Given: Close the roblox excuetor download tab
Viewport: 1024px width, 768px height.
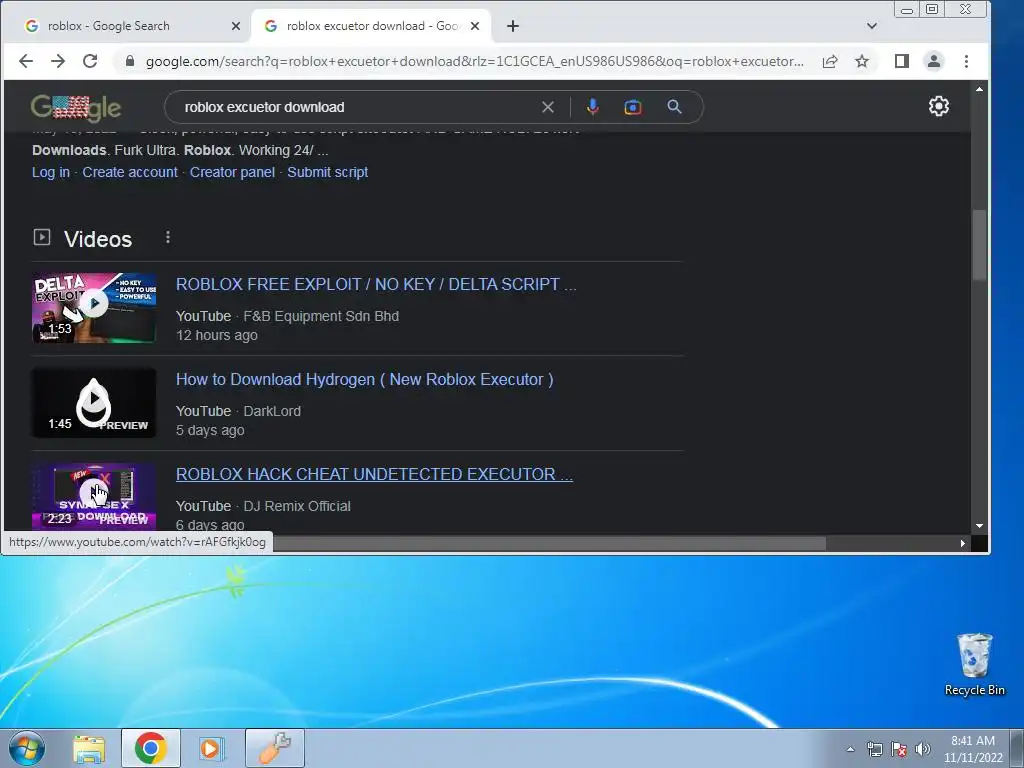Looking at the screenshot, I should (475, 26).
